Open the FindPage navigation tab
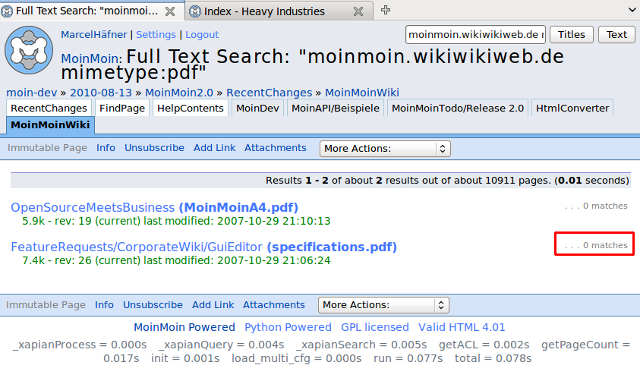The width and height of the screenshot is (640, 381). pos(122,108)
